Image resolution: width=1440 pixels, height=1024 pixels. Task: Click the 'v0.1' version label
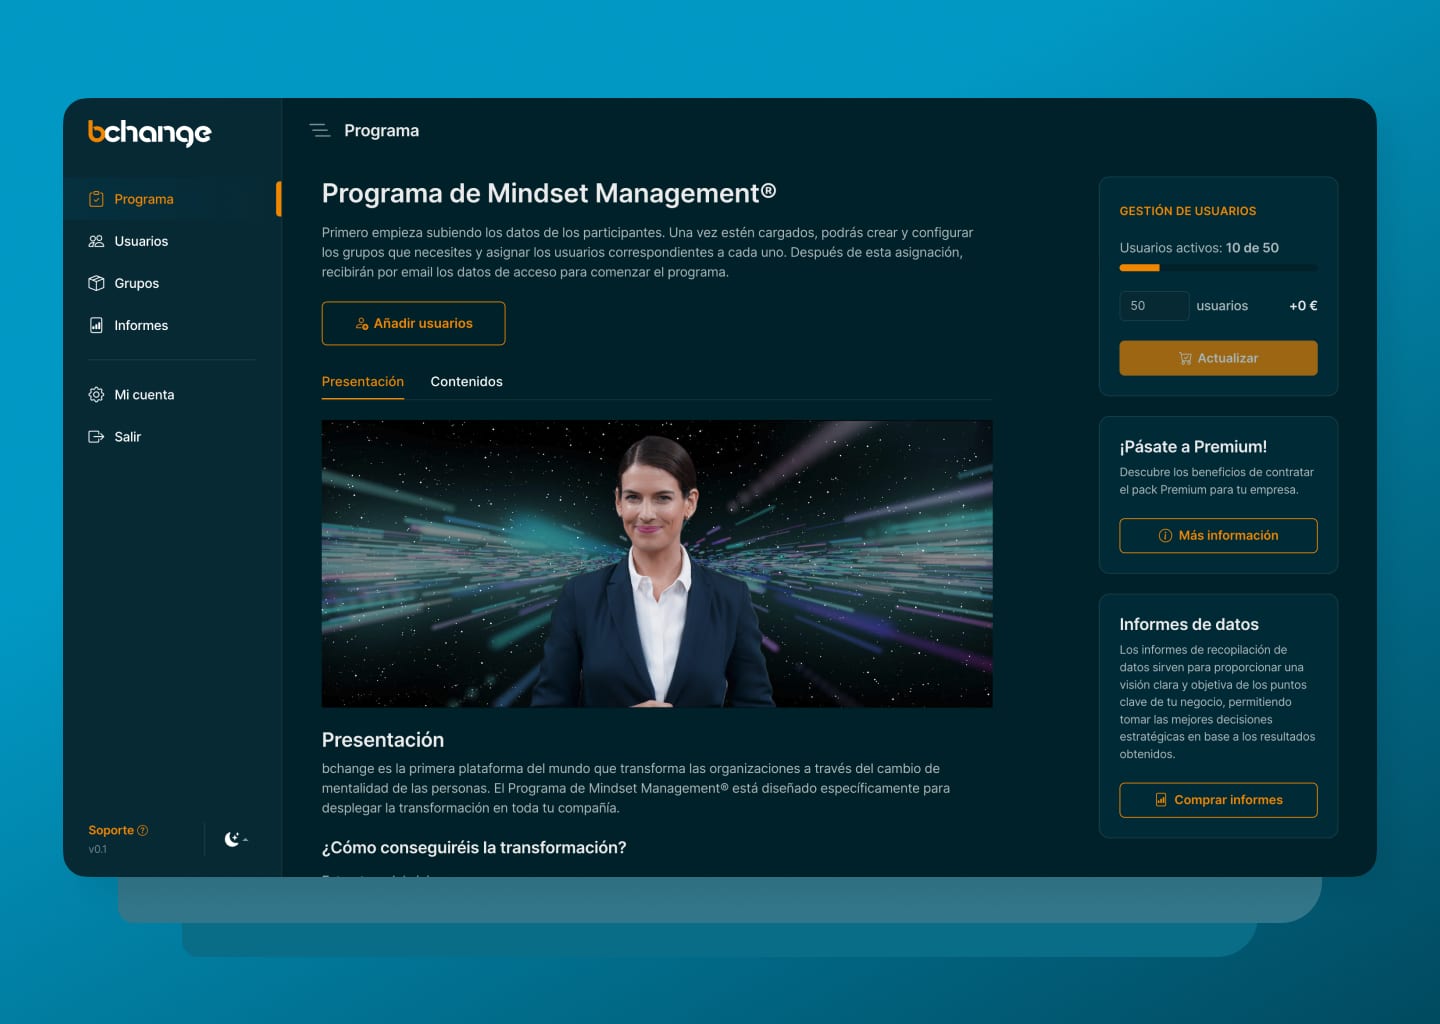coord(98,849)
